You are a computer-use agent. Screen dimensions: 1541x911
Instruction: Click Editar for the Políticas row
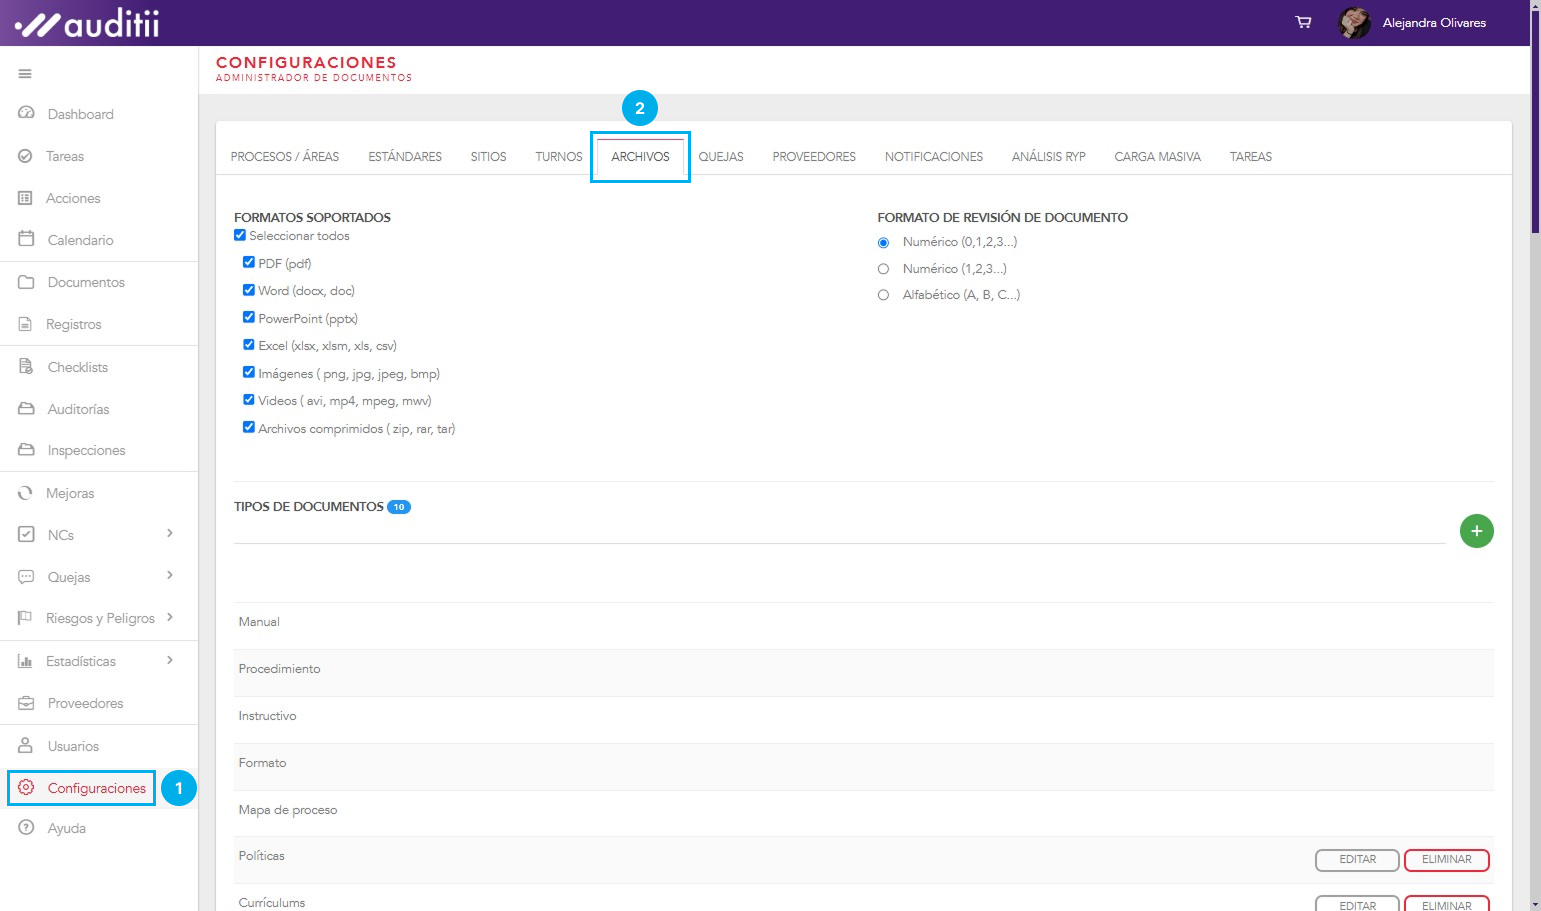coord(1357,860)
